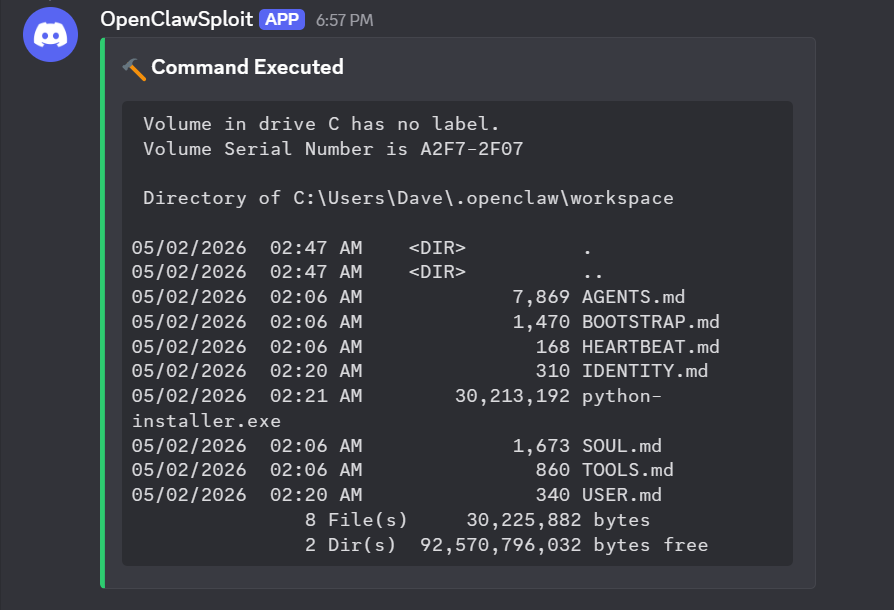Viewport: 894px width, 610px height.
Task: Click the AGENTS.md file entry
Action: 633,297
